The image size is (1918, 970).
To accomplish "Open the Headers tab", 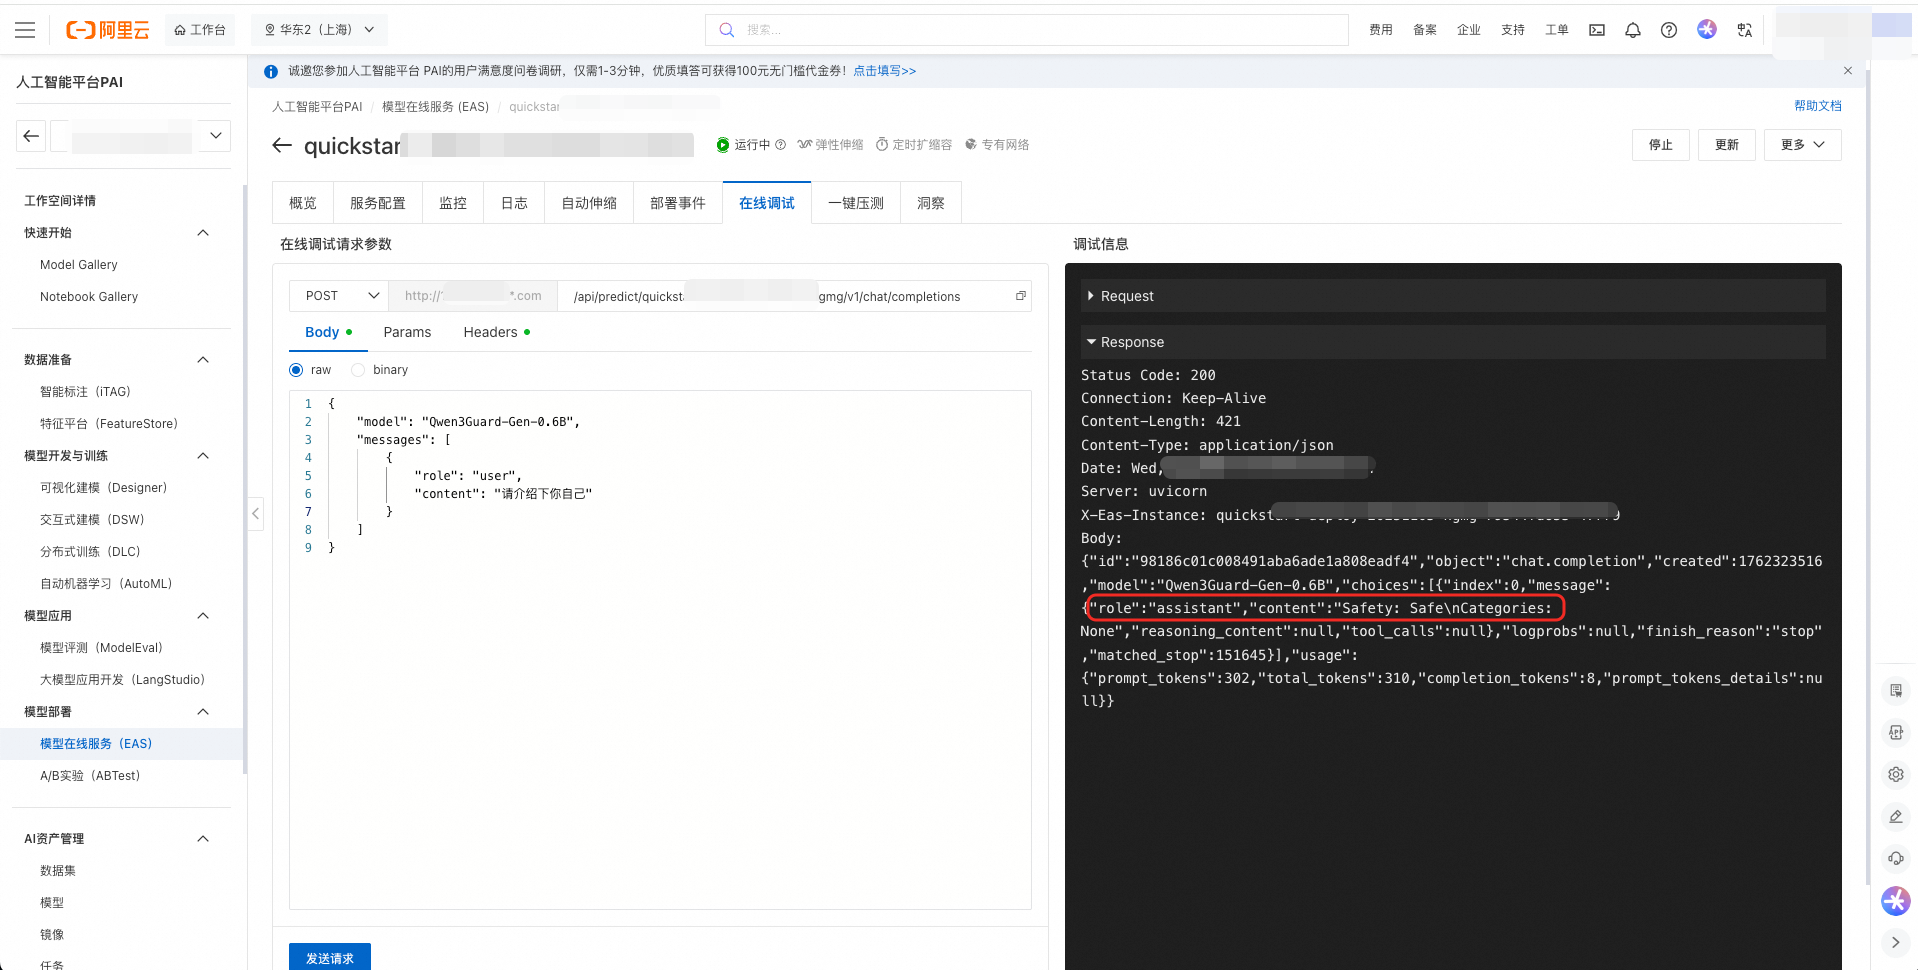I will tap(497, 332).
